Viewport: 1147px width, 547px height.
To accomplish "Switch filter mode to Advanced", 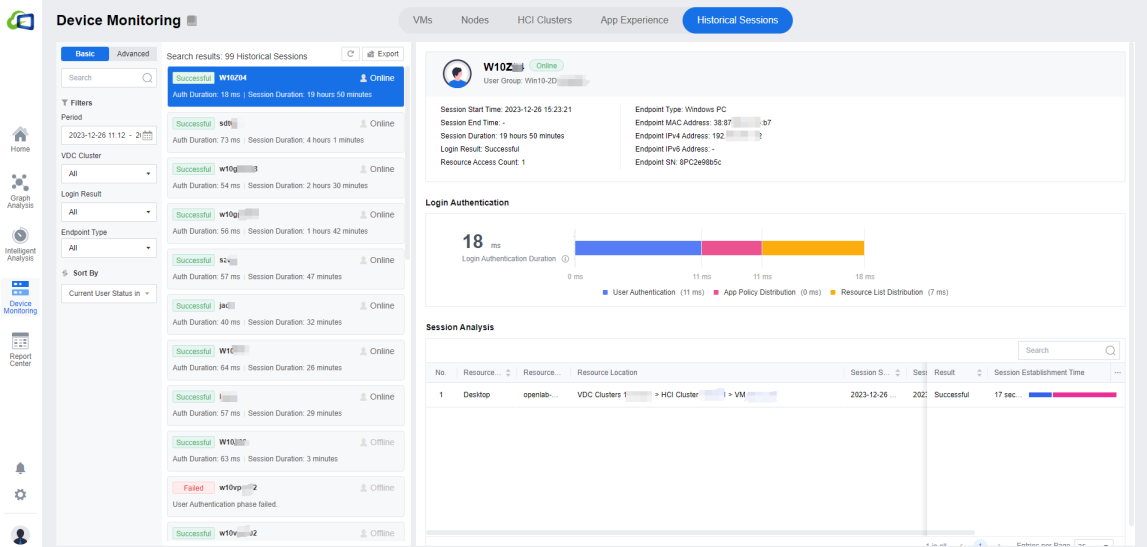I will pos(133,54).
